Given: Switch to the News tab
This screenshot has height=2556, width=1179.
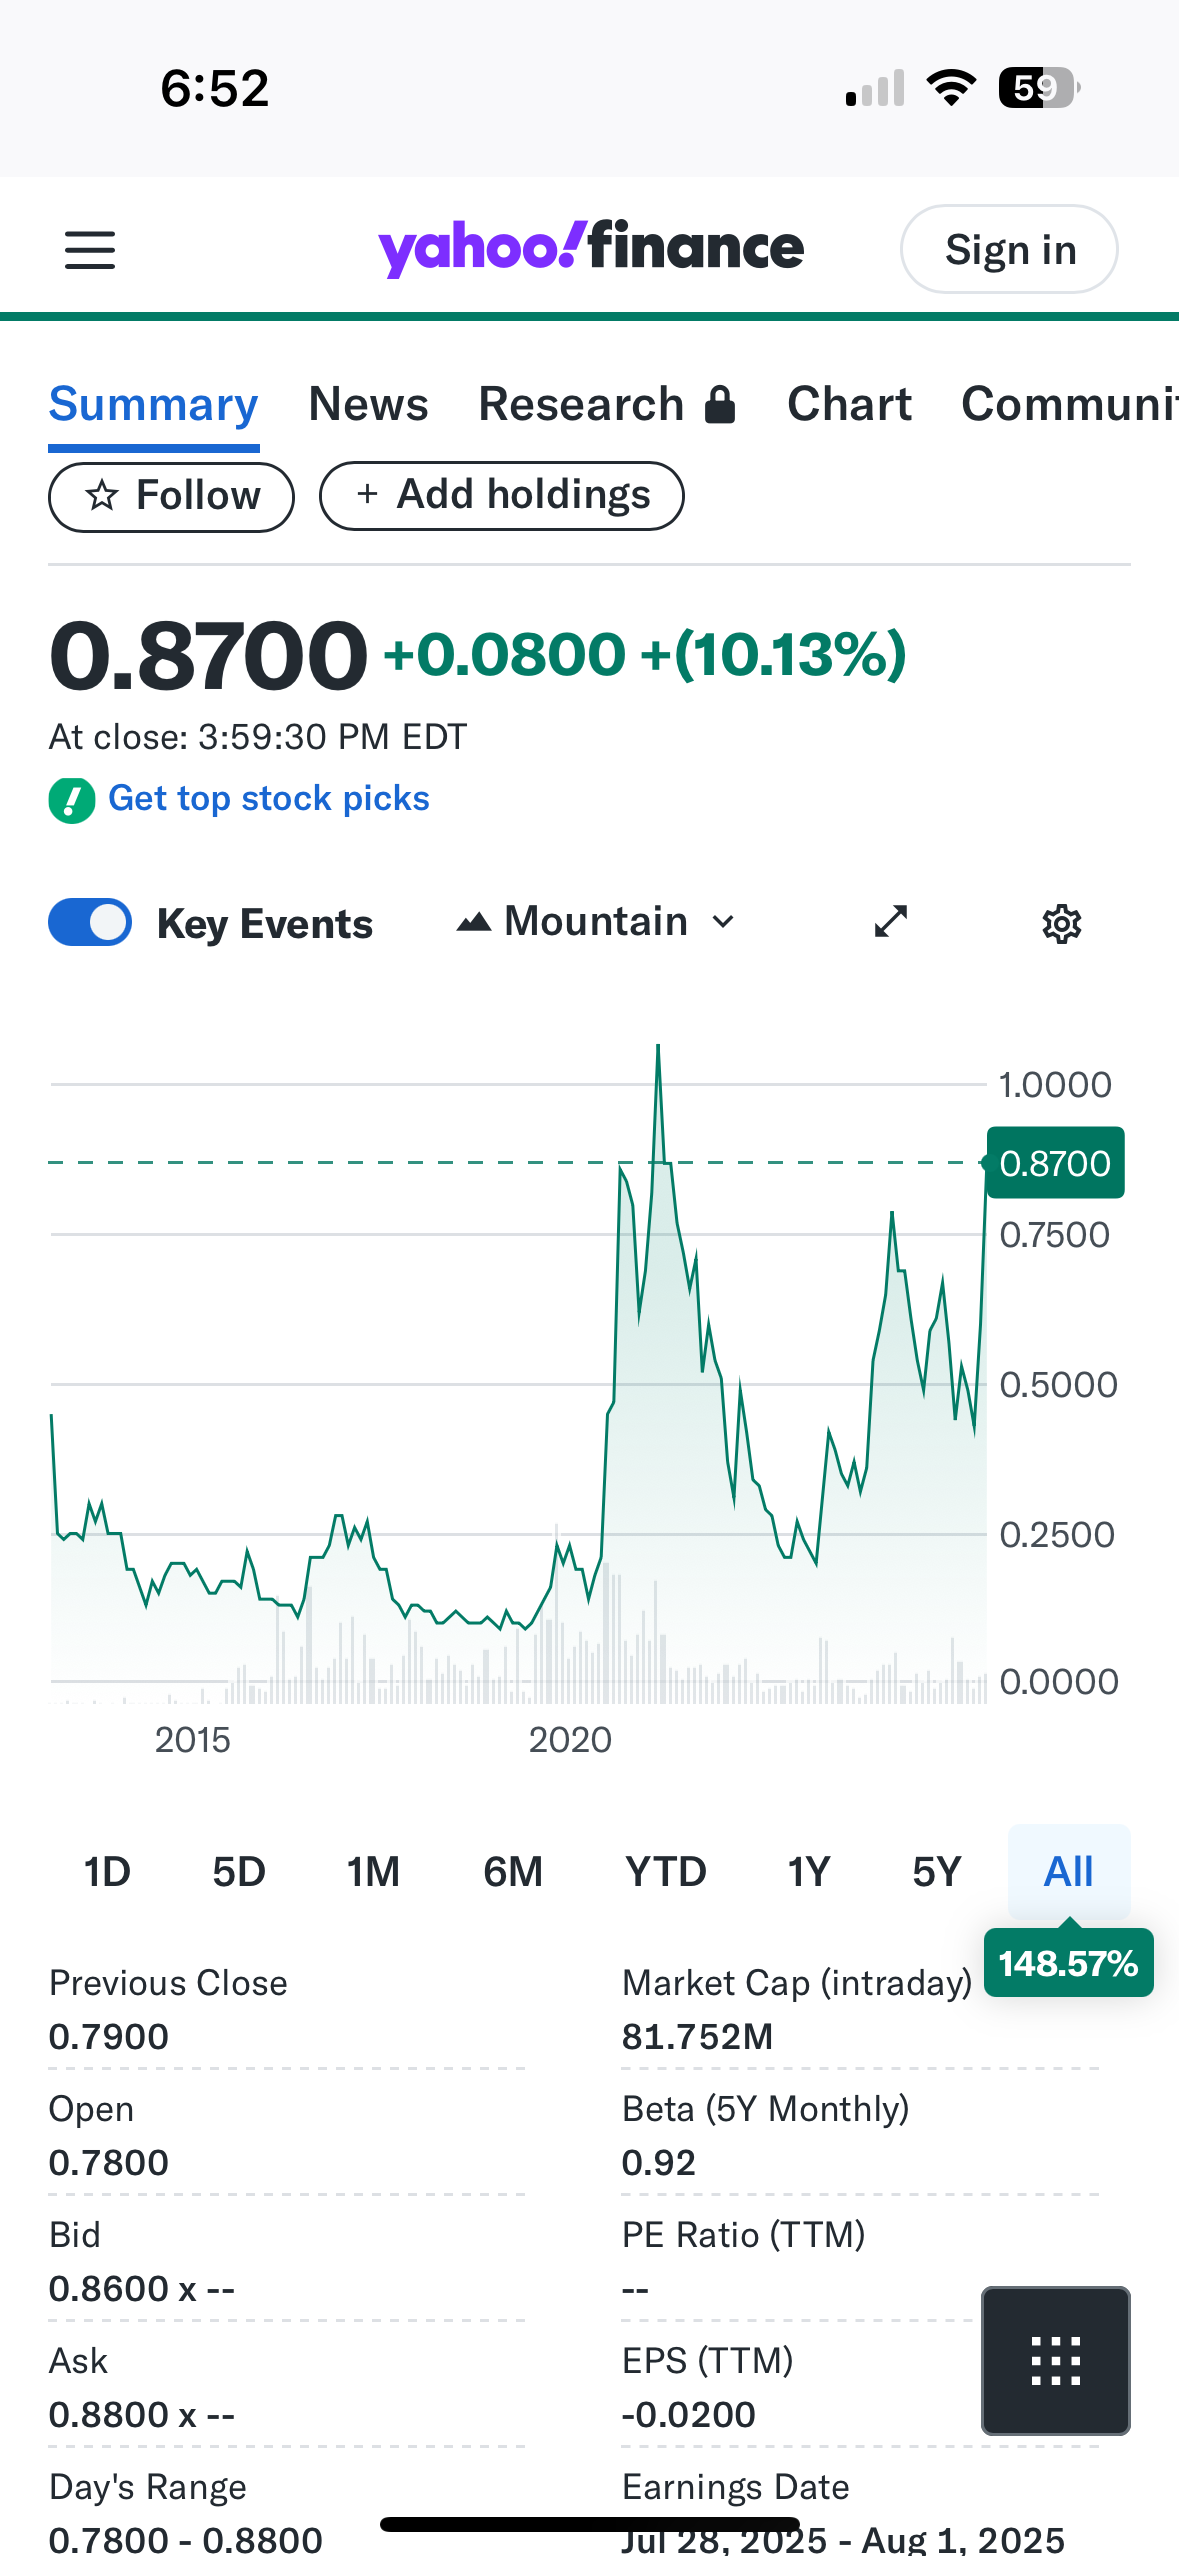Looking at the screenshot, I should [369, 405].
